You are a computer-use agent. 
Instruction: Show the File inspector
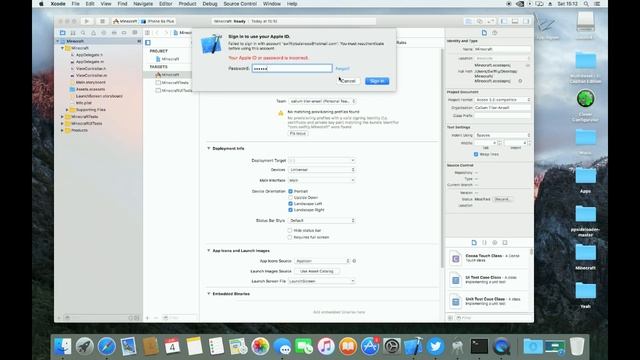point(484,33)
